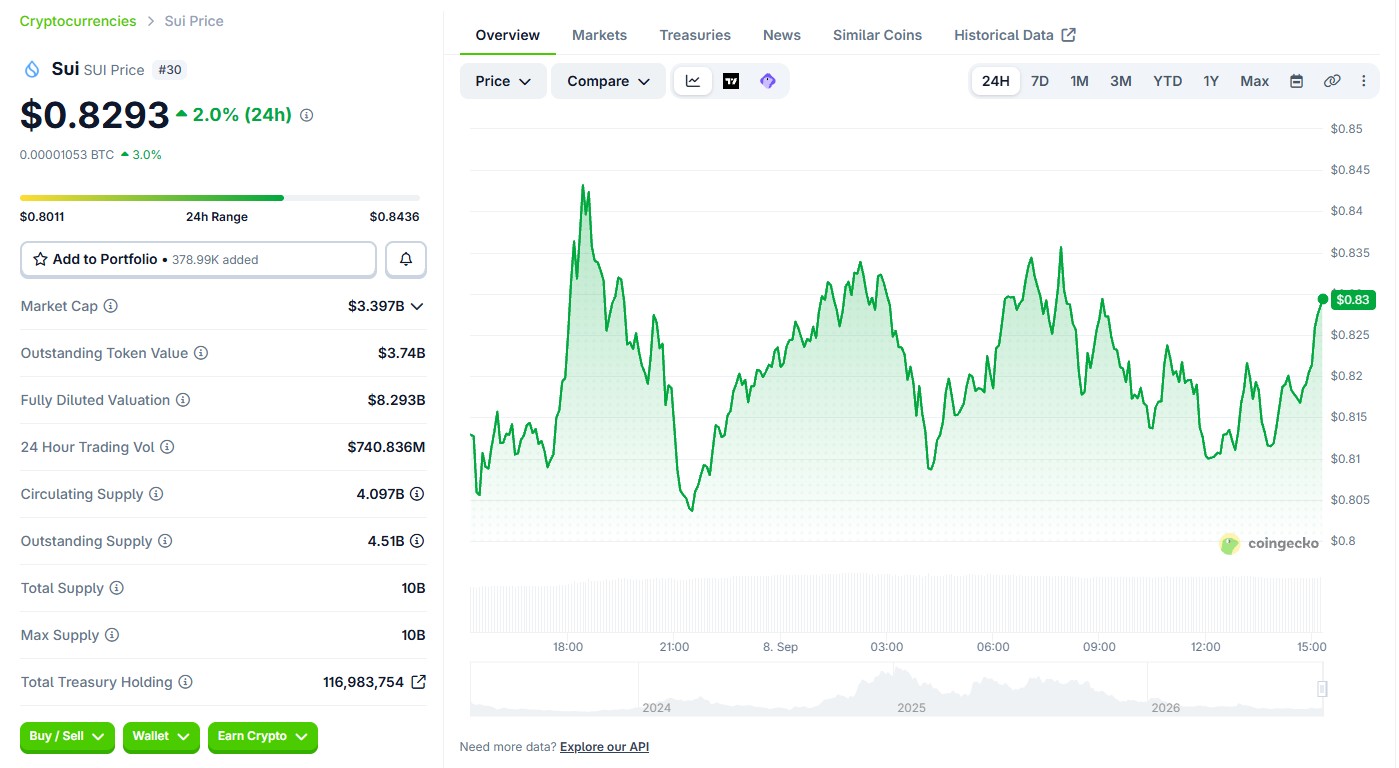Select the Max time range
The image size is (1399, 768).
tap(1255, 81)
